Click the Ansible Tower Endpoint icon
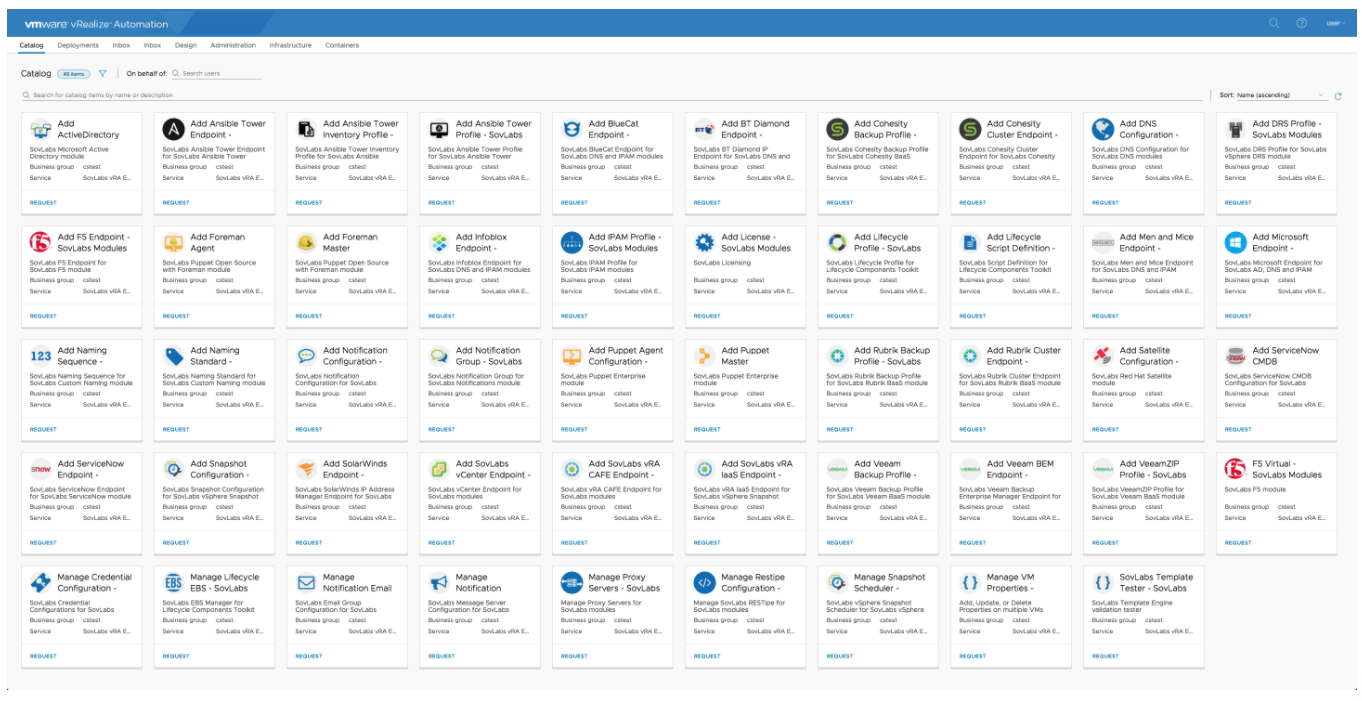The width and height of the screenshot is (1362, 701). tap(173, 129)
